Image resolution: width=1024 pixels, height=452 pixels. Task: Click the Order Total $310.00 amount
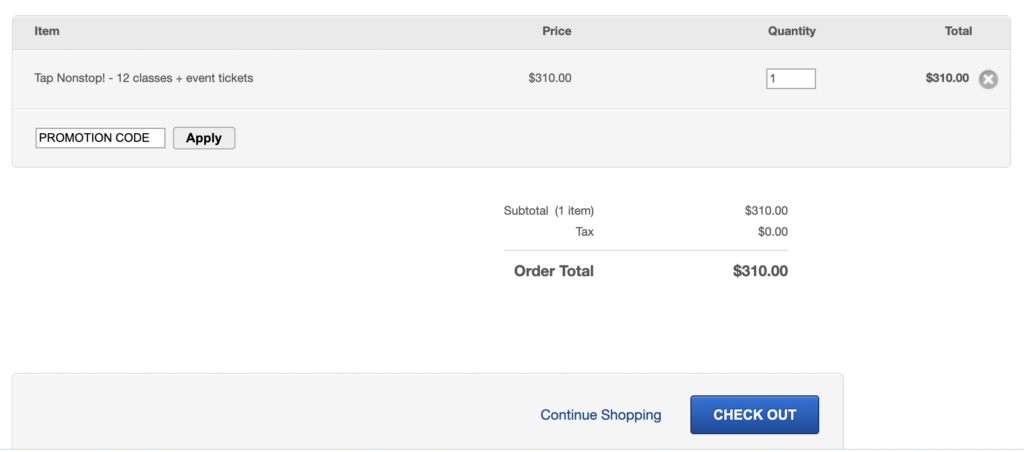[760, 271]
